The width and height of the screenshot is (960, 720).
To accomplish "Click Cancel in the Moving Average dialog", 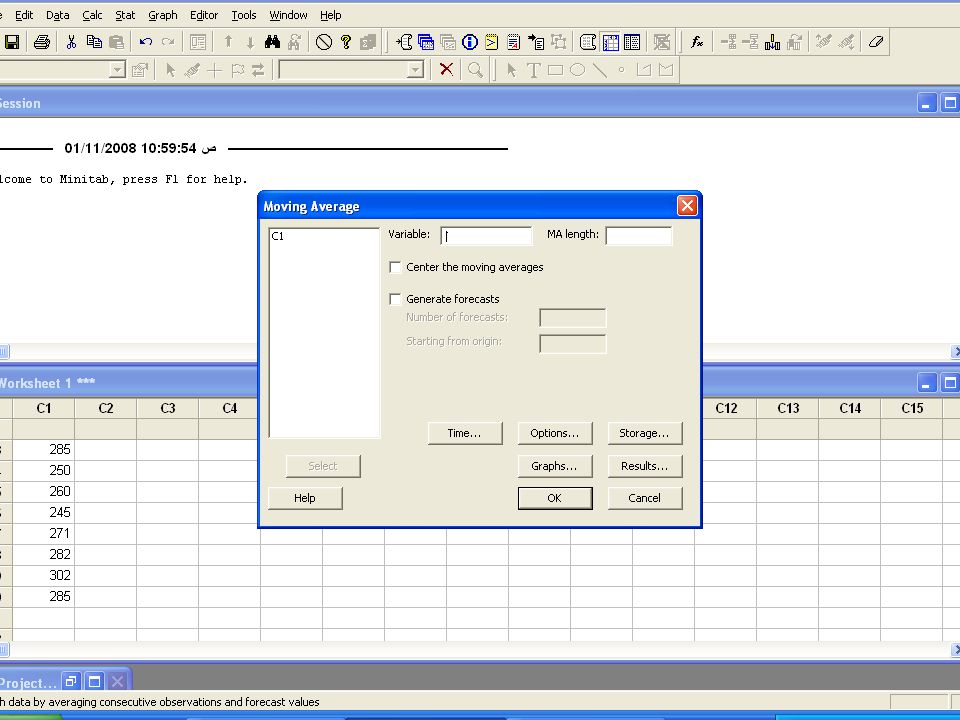I will [x=645, y=498].
